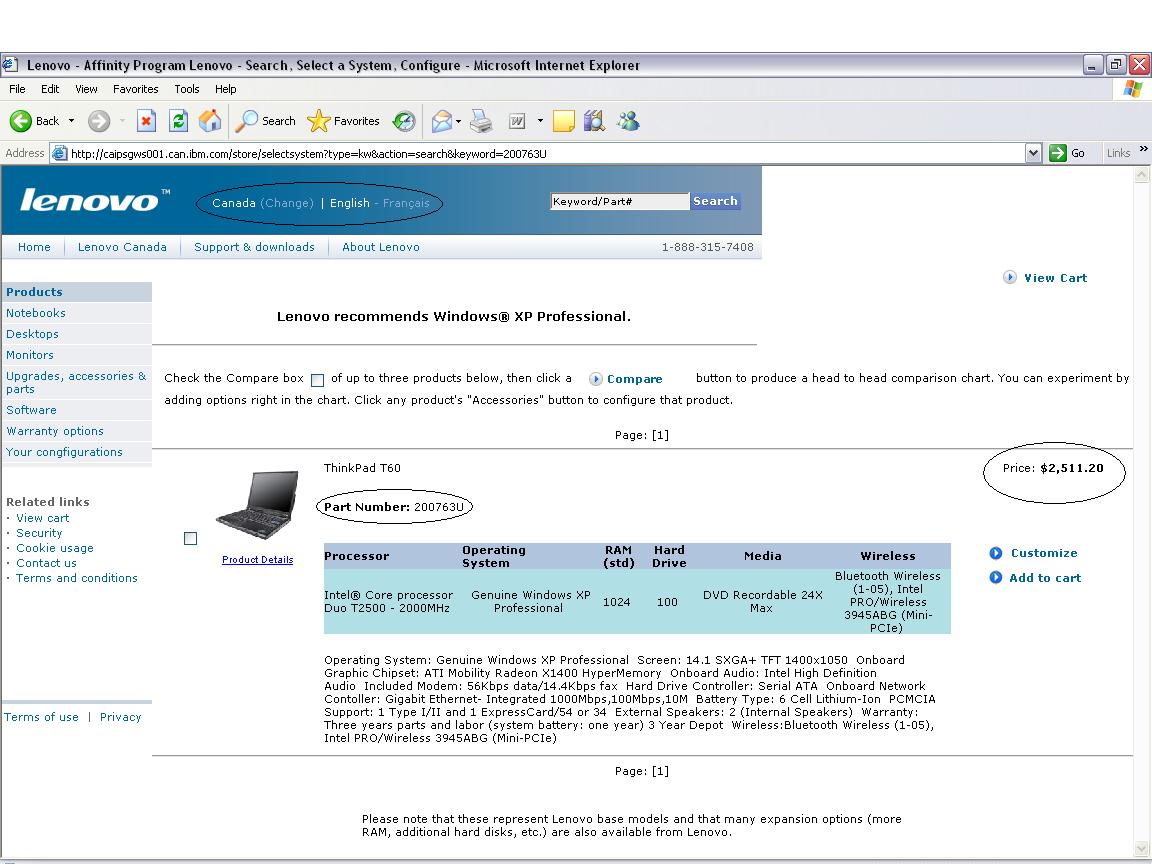Open Support & downloads tab
The image size is (1152, 864).
(x=254, y=247)
